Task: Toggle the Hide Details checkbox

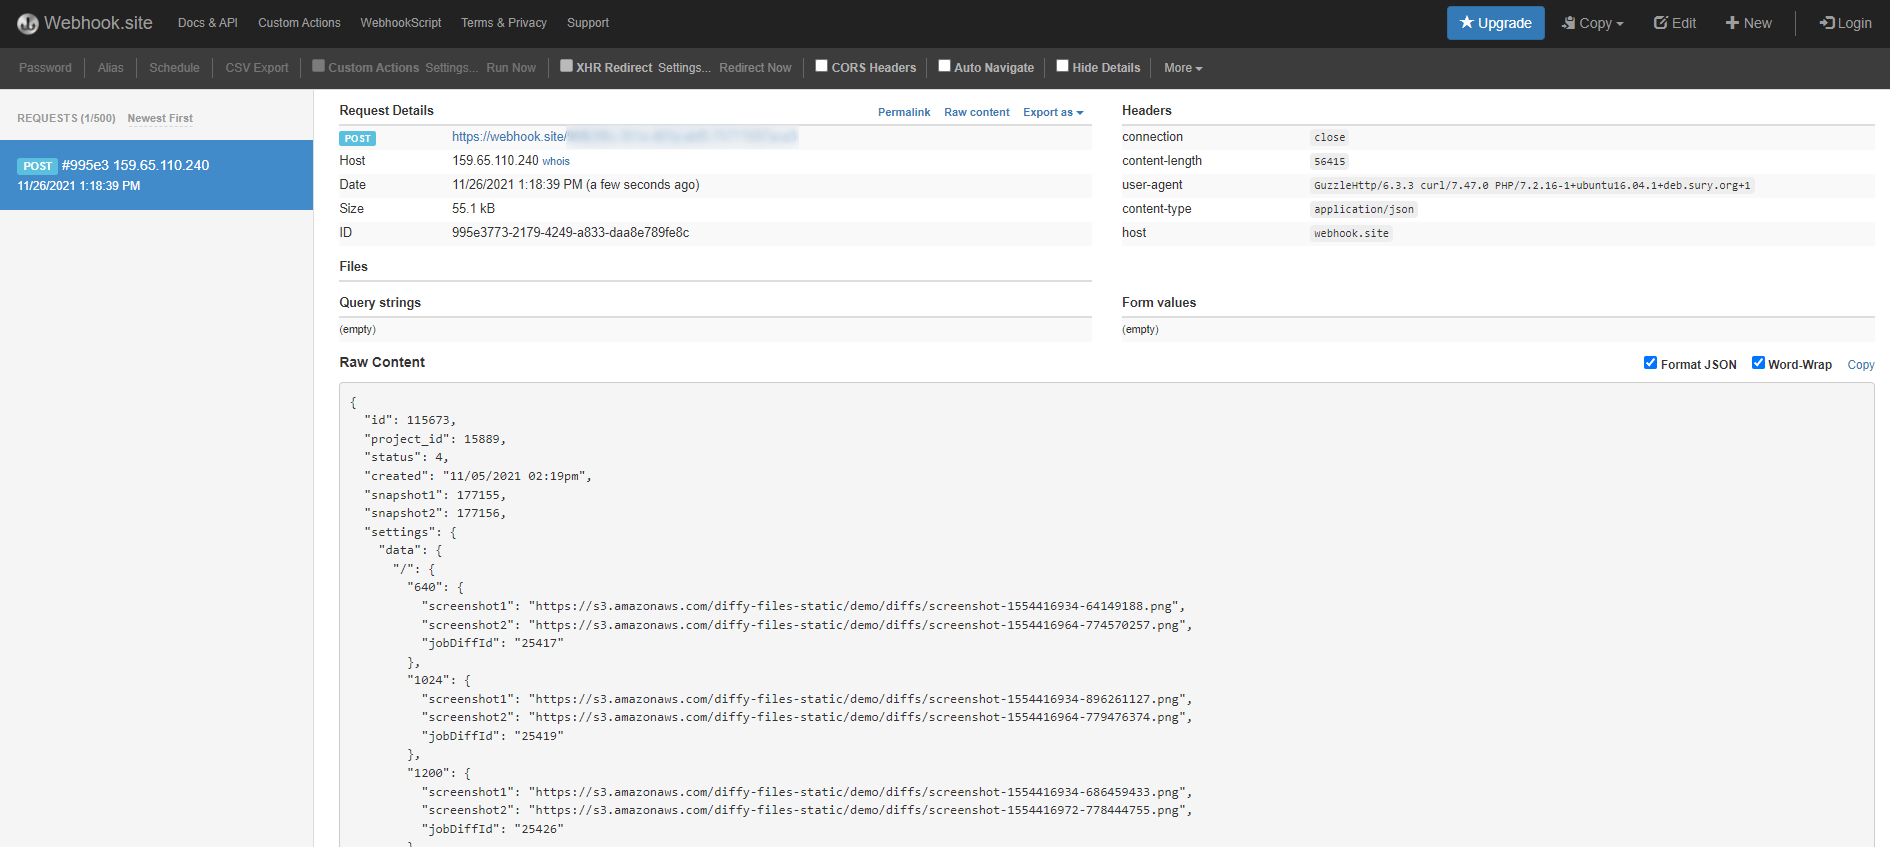Action: pyautogui.click(x=1062, y=66)
